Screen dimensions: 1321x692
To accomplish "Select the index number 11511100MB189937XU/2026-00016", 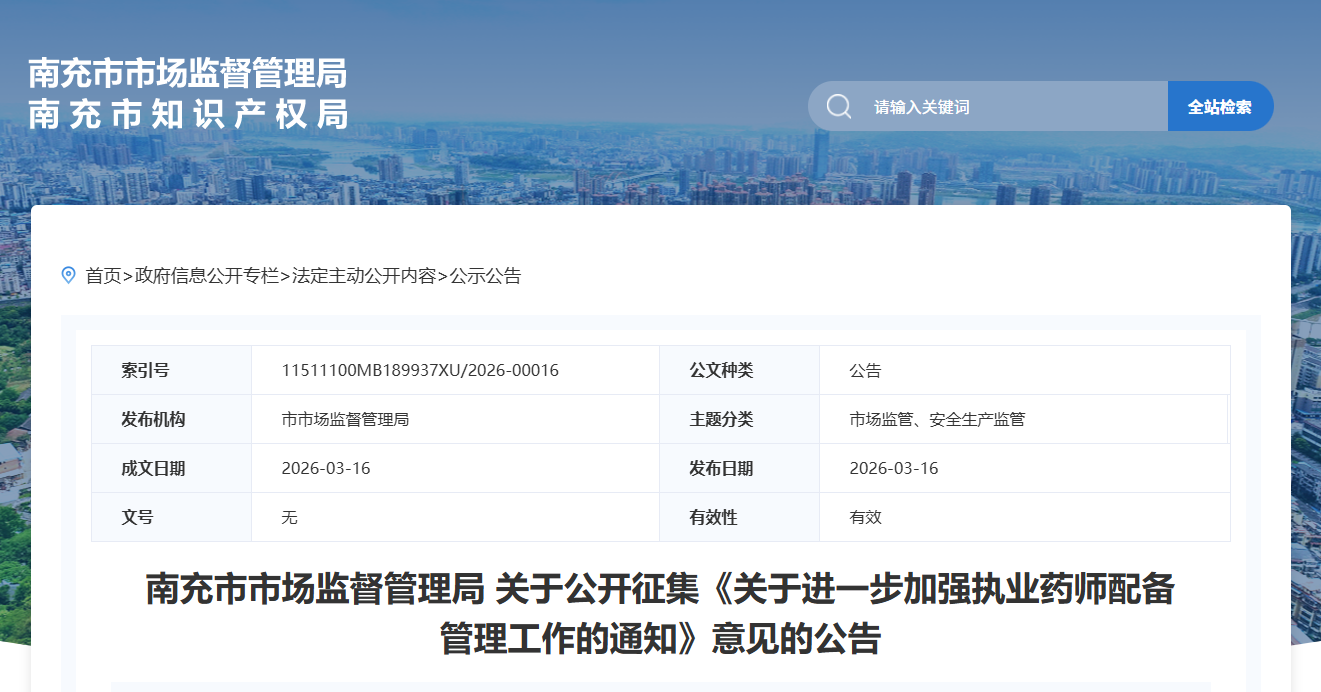I will pos(420,371).
